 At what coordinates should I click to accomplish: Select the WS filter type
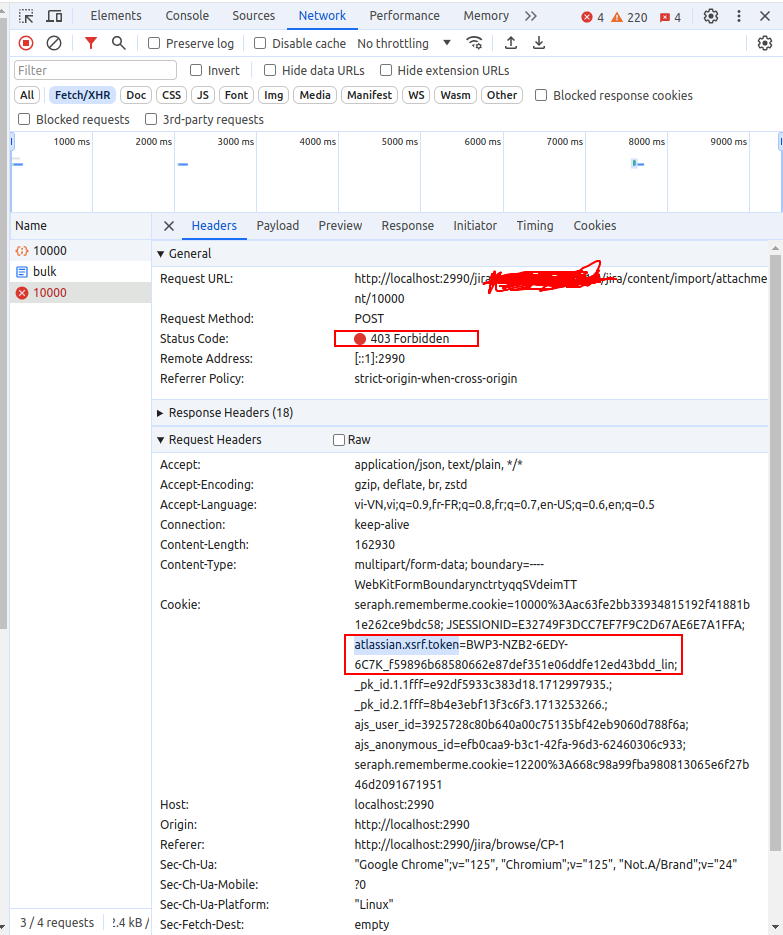(416, 95)
